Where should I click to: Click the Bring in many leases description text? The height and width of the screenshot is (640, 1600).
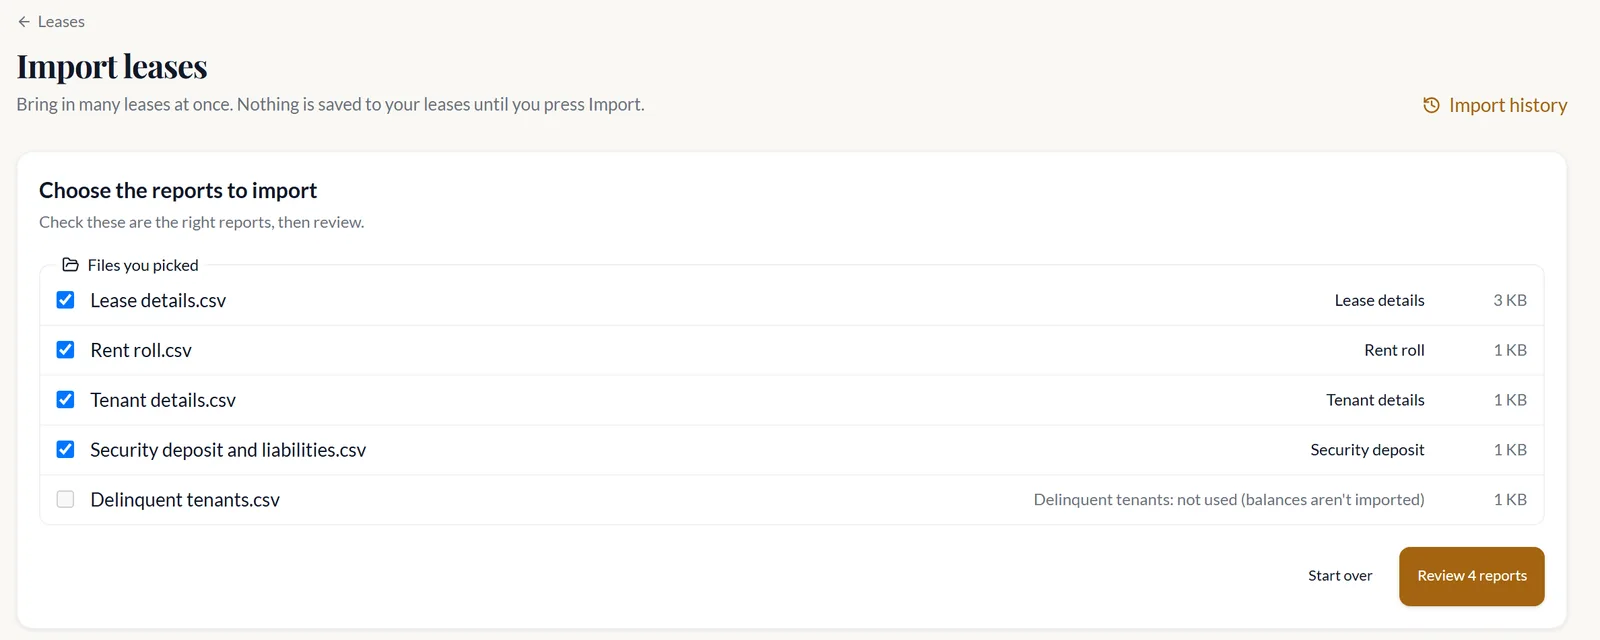click(330, 104)
